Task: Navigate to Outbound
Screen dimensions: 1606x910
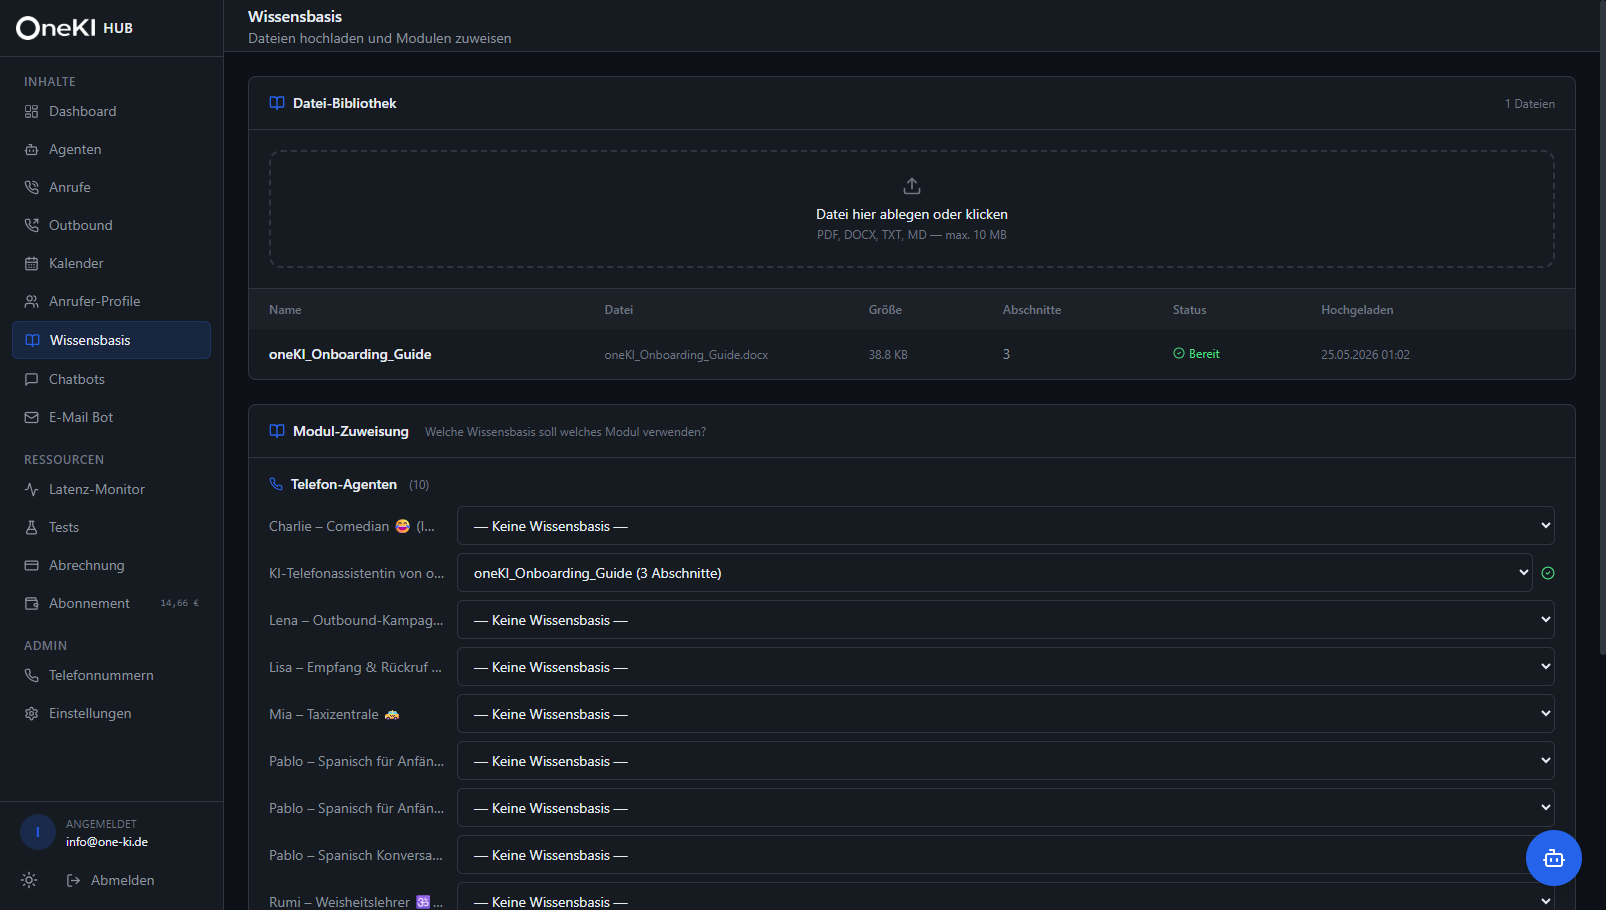Action: point(111,226)
